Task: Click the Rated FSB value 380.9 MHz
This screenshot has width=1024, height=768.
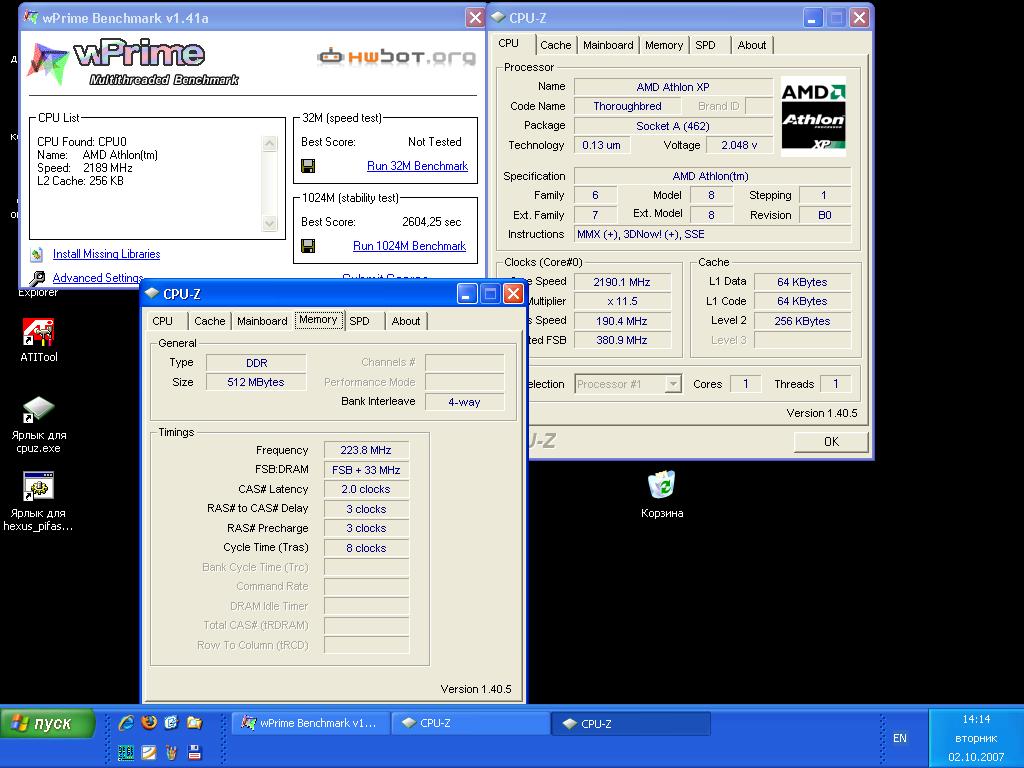Action: [x=622, y=340]
